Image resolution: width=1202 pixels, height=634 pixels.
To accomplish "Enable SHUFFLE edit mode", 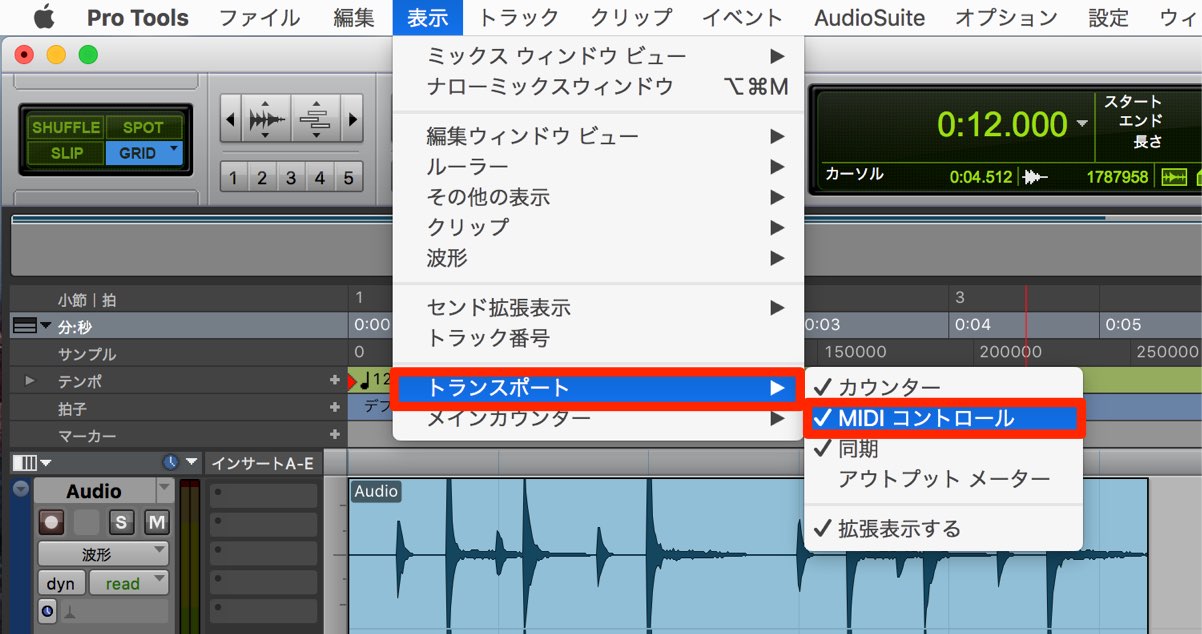I will coord(66,127).
